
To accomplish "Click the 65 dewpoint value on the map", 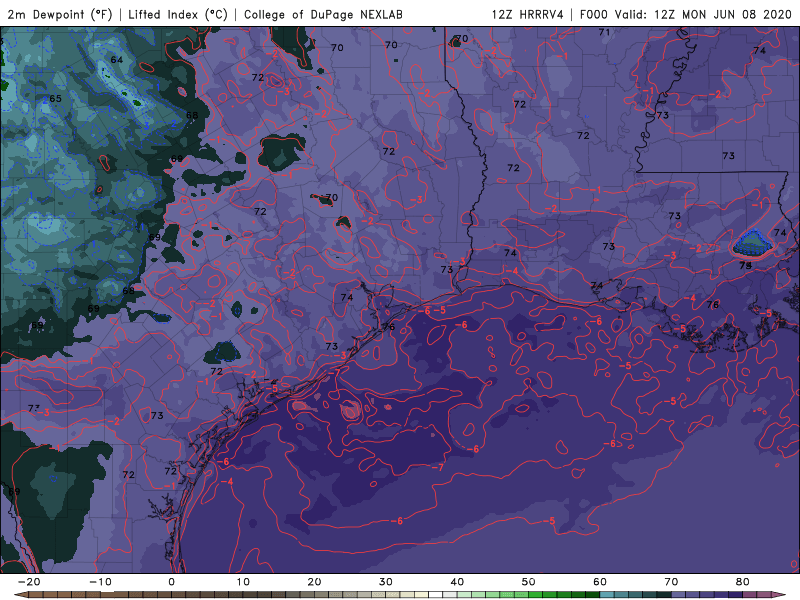I will (x=55, y=98).
